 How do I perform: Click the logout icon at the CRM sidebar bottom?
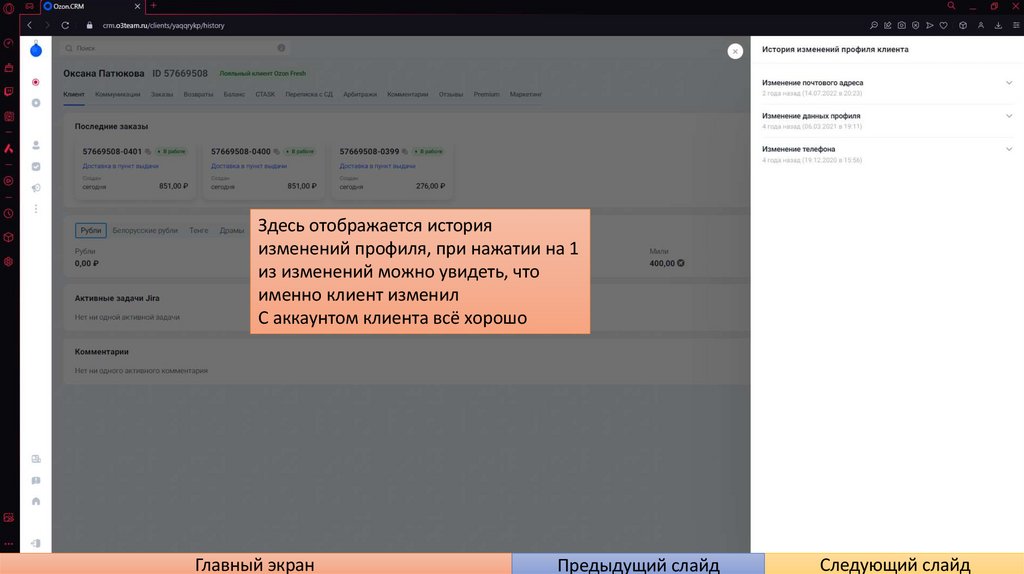point(36,543)
